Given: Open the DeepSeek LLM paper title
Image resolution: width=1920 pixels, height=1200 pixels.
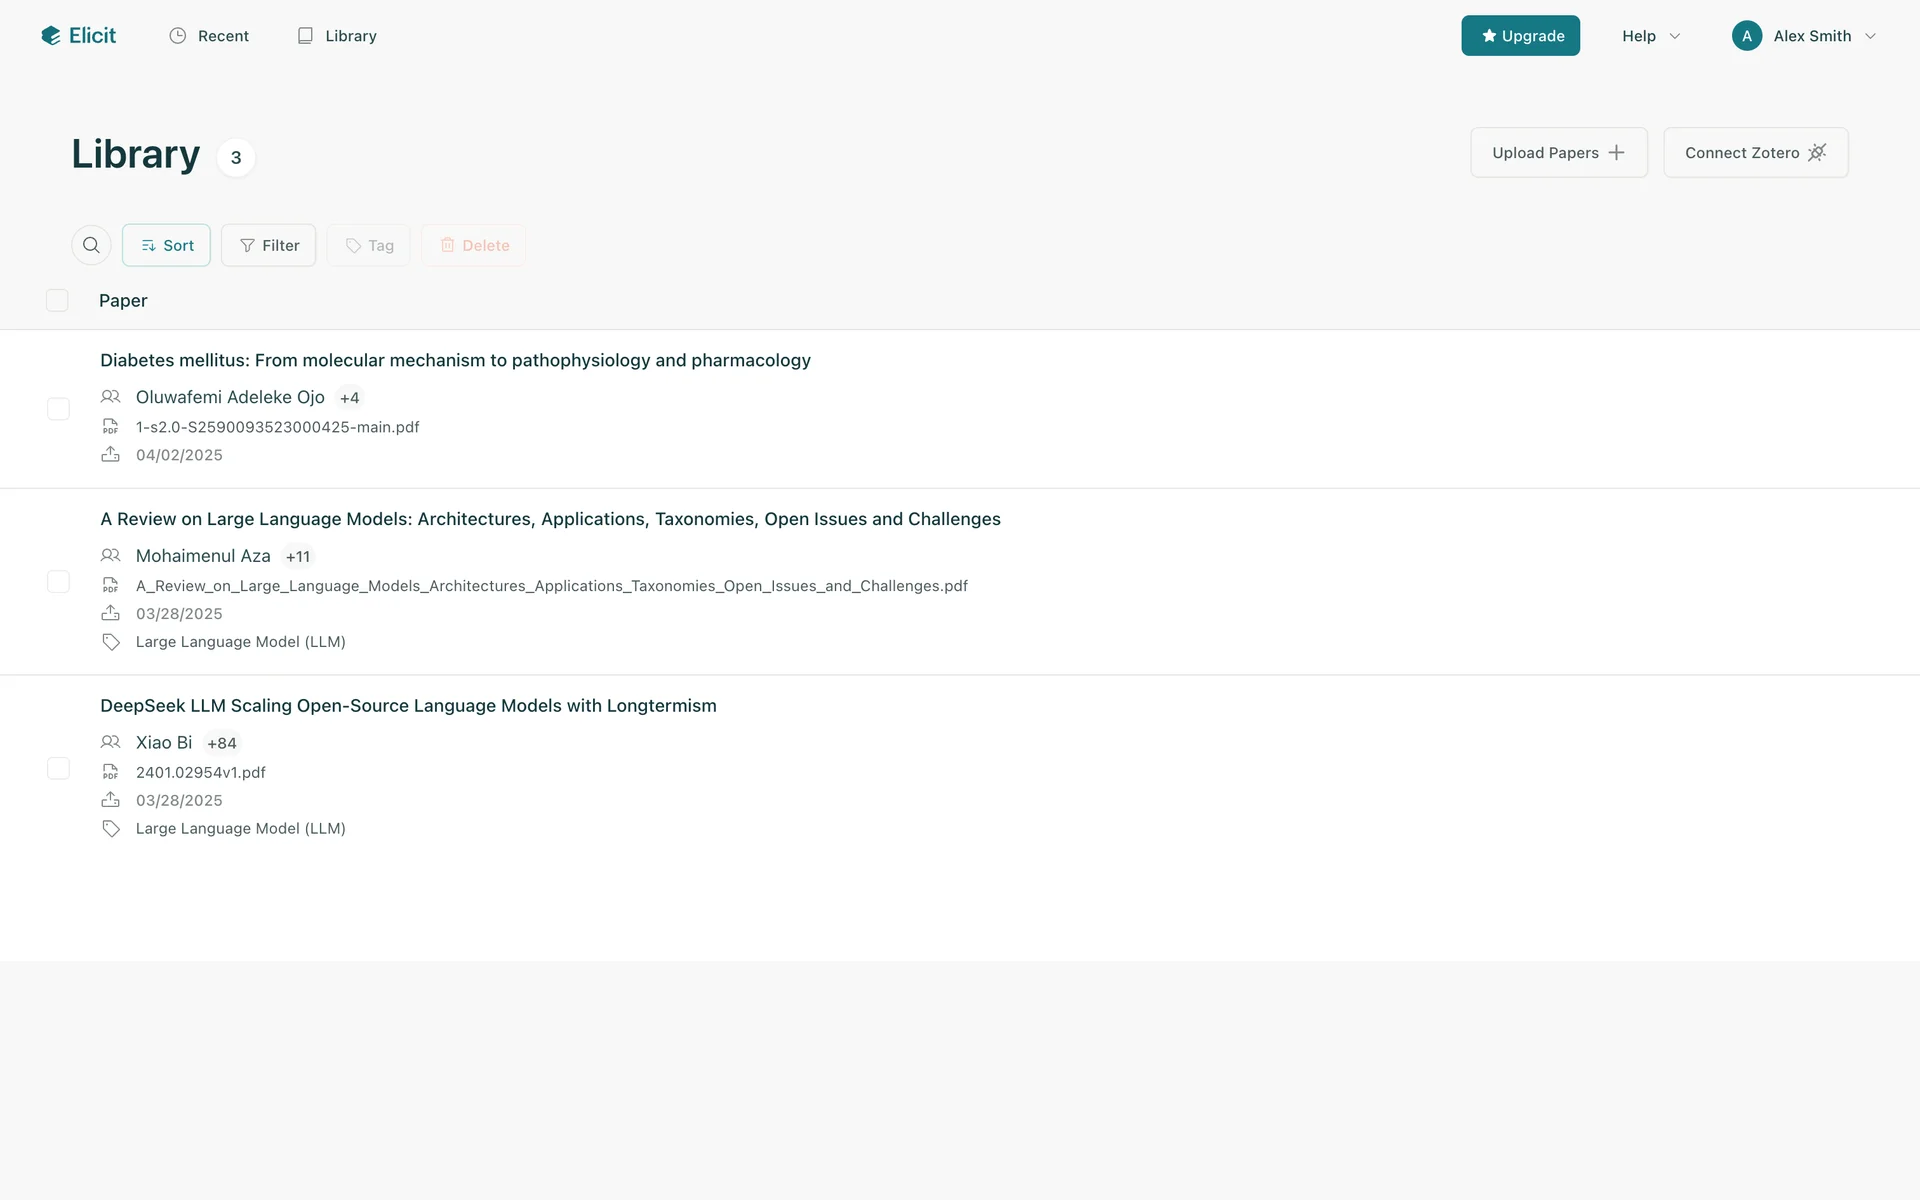Looking at the screenshot, I should click(x=408, y=706).
